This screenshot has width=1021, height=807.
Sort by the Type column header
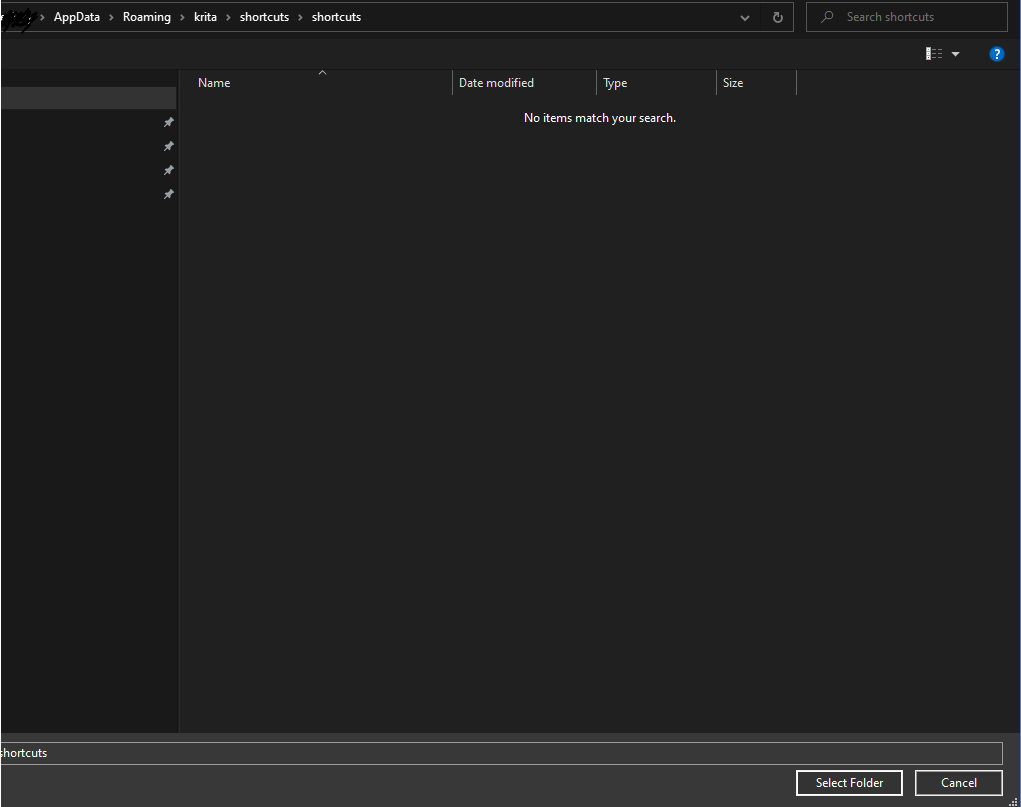615,83
